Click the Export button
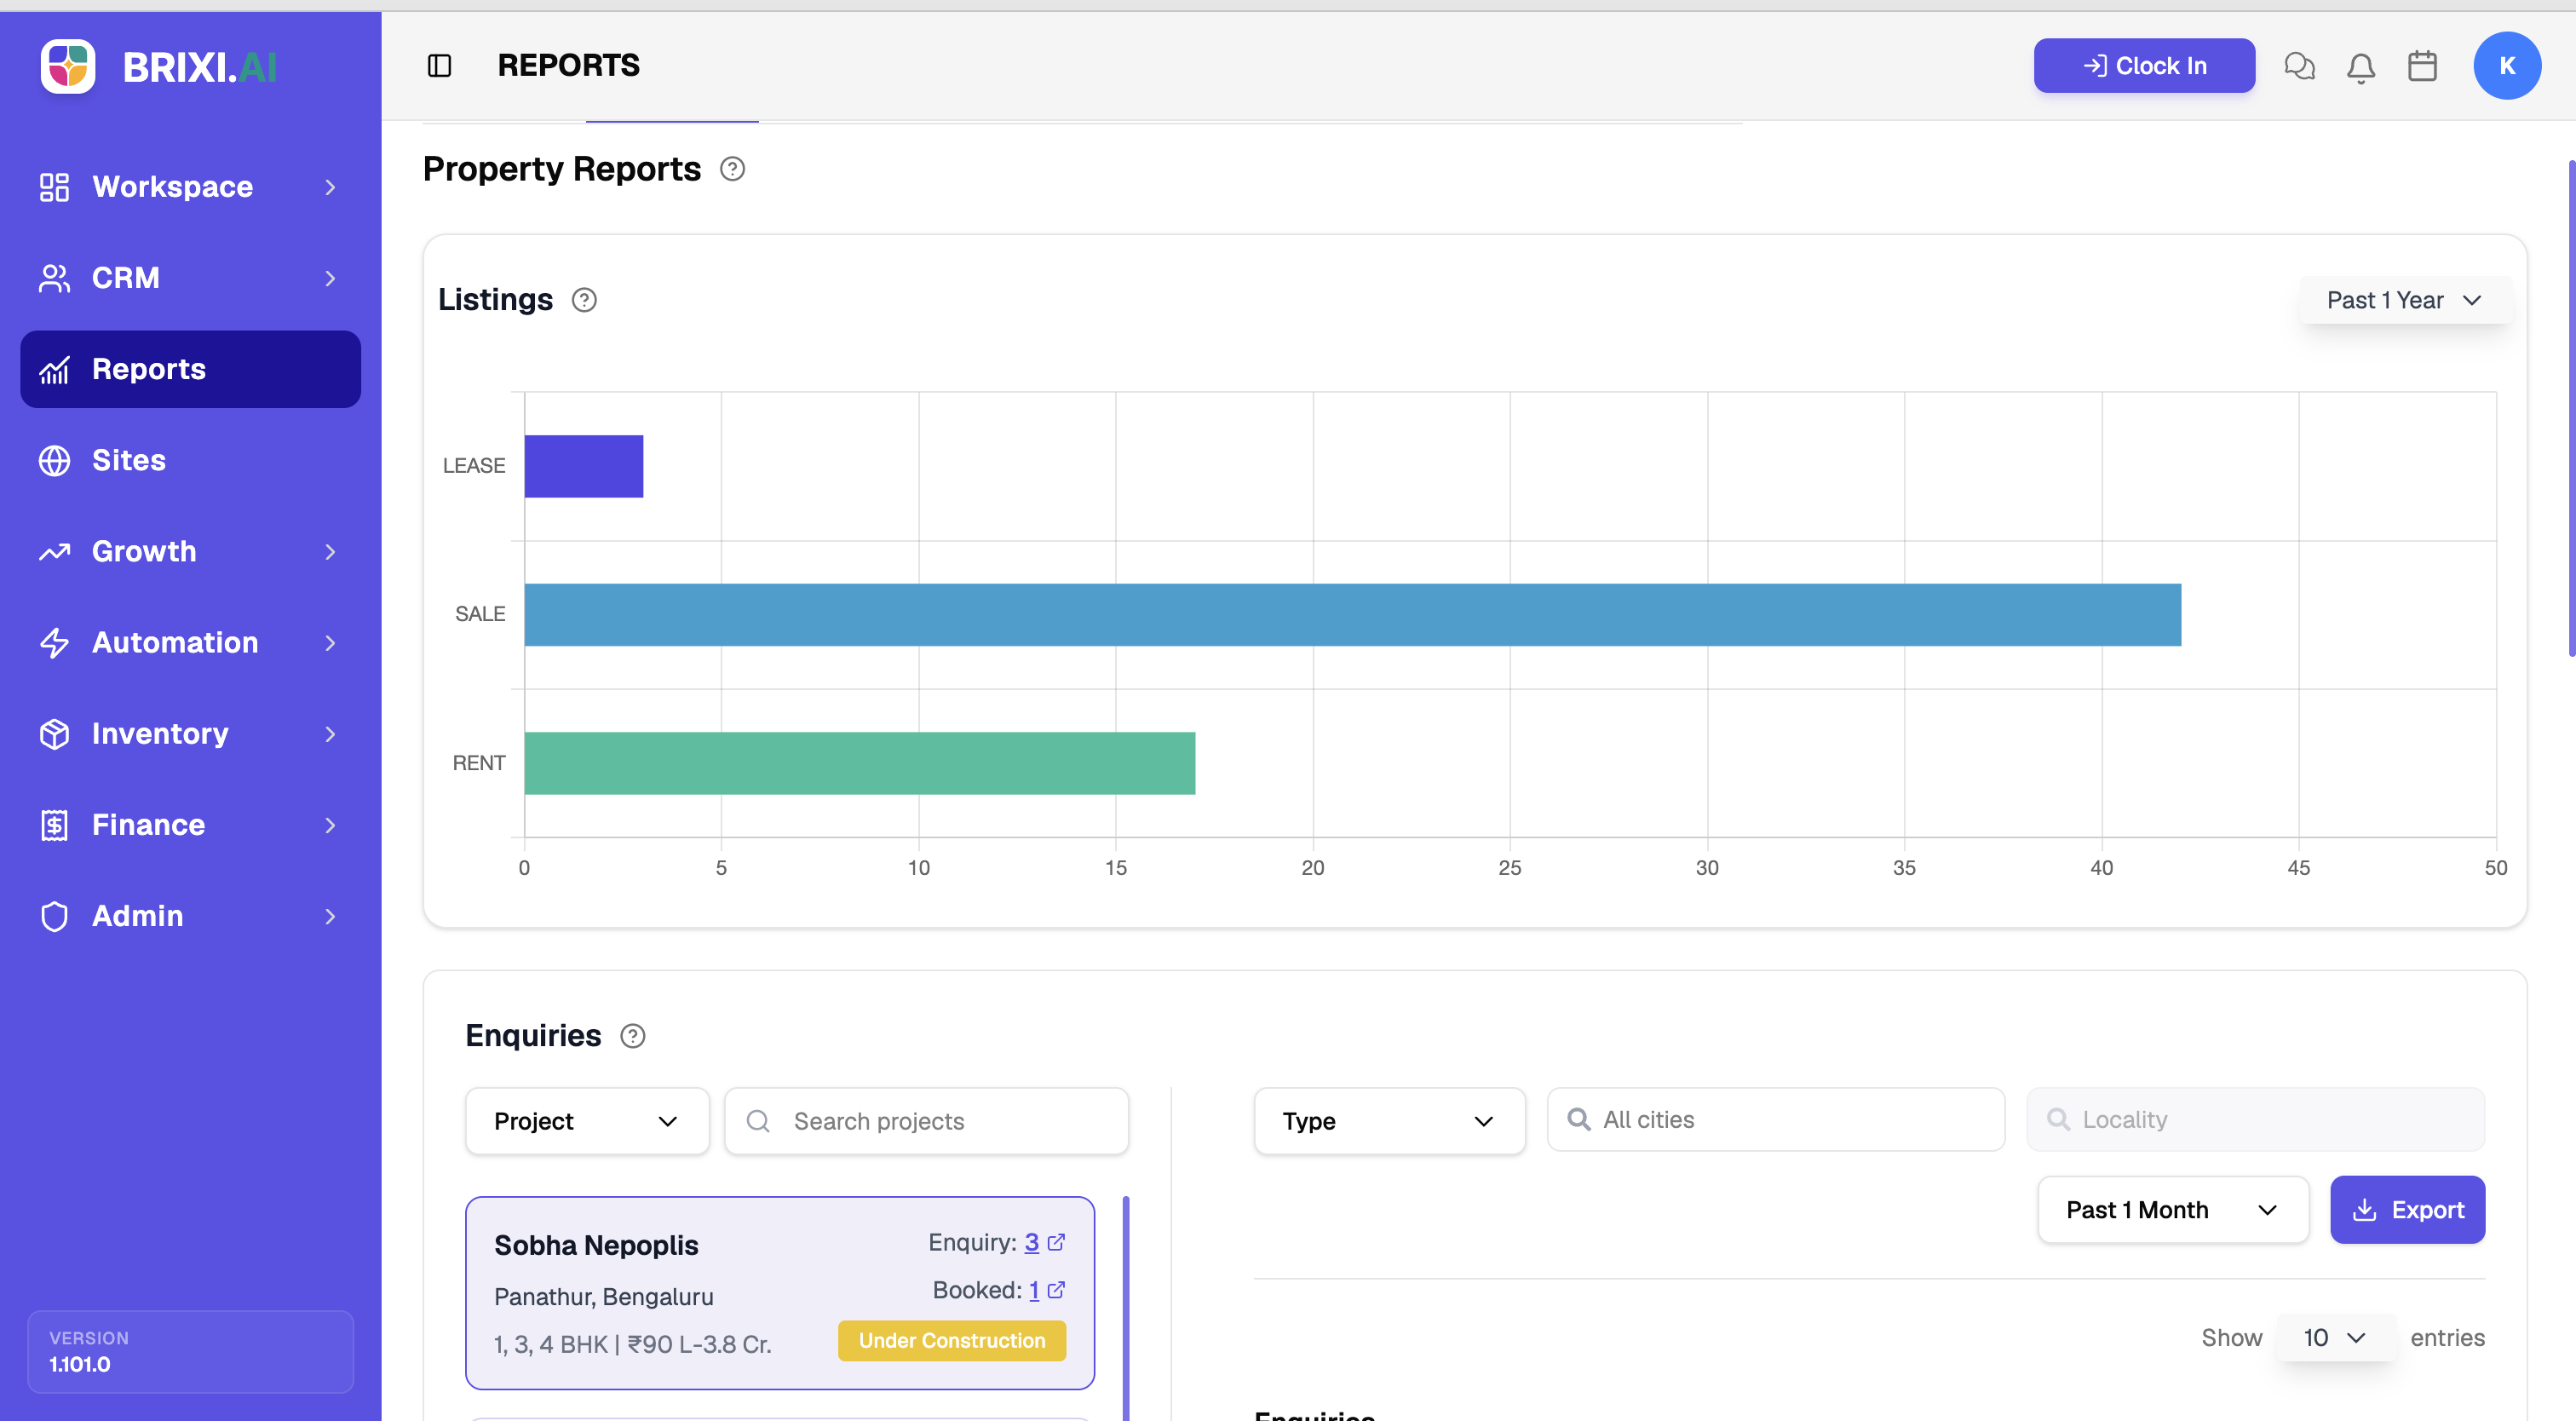This screenshot has height=1421, width=2576. 2407,1210
